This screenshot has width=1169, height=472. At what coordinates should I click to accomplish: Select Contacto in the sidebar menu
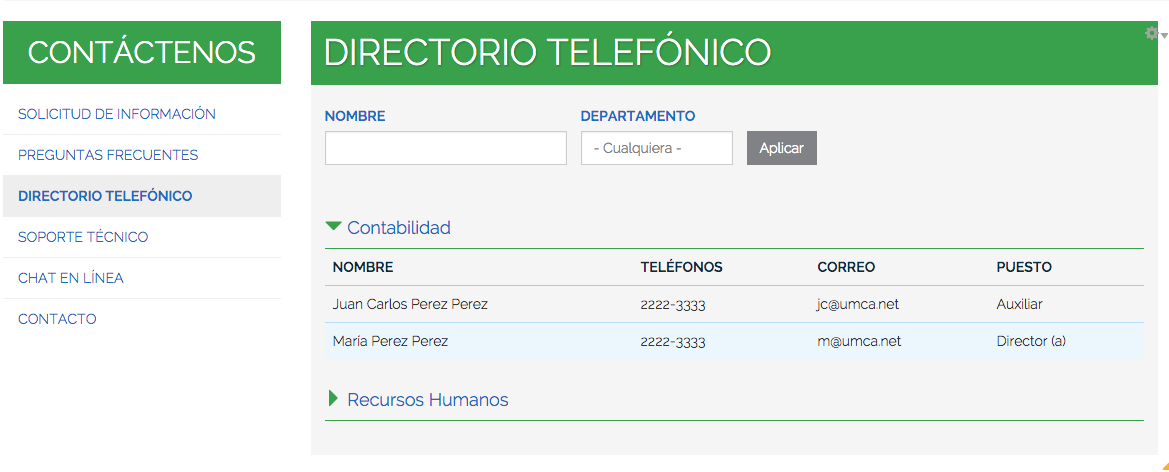tap(57, 319)
